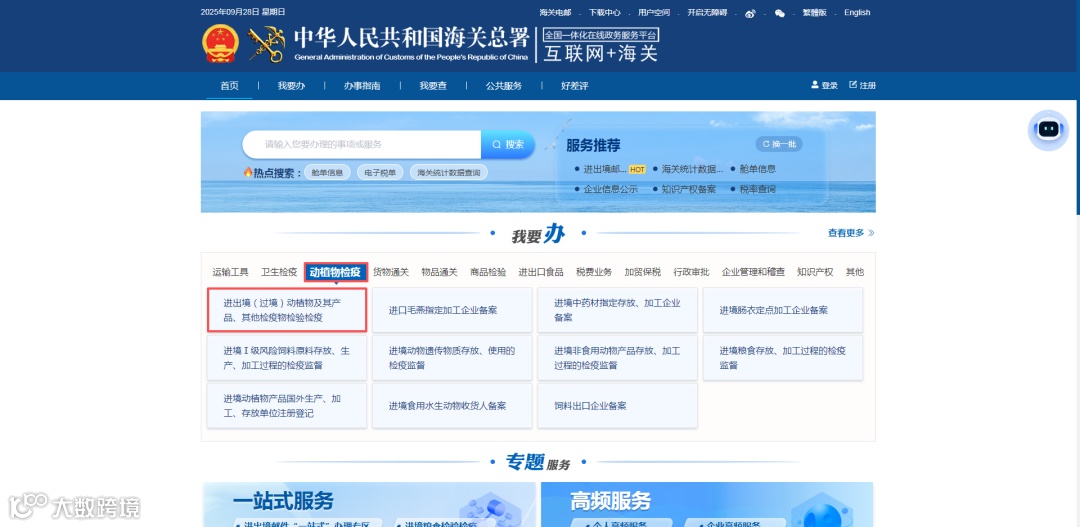Open 饲料出口企业备案 card
The height and width of the screenshot is (527, 1080).
coord(618,406)
